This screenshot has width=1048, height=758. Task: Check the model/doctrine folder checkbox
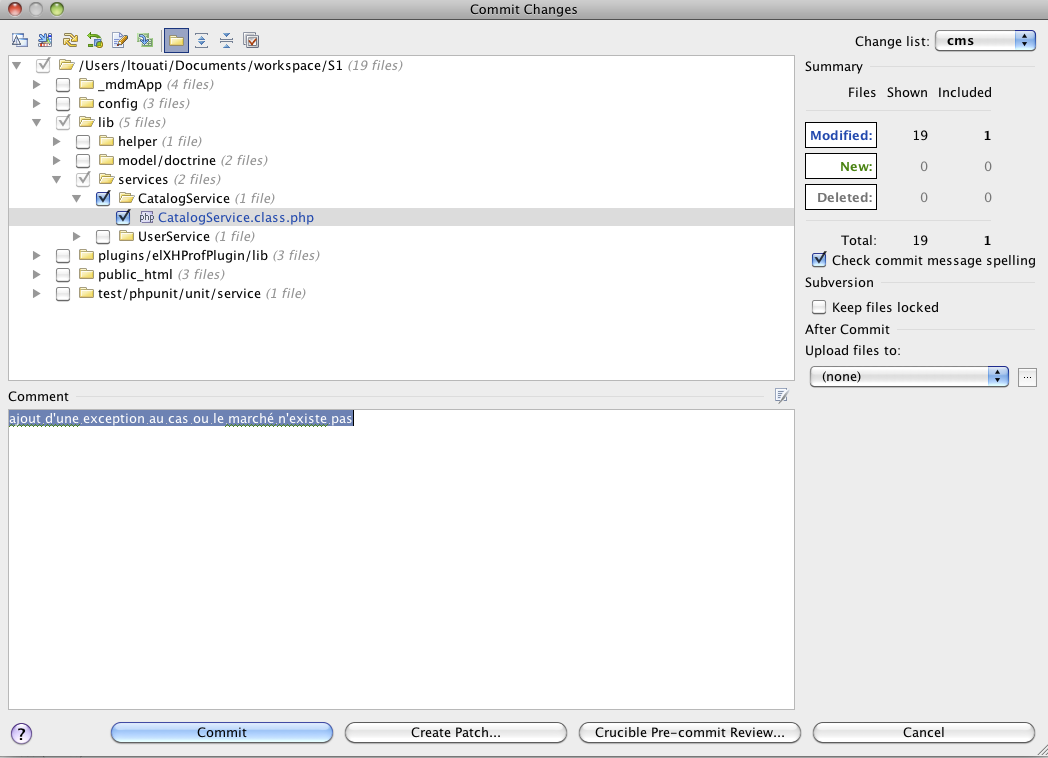coord(83,160)
